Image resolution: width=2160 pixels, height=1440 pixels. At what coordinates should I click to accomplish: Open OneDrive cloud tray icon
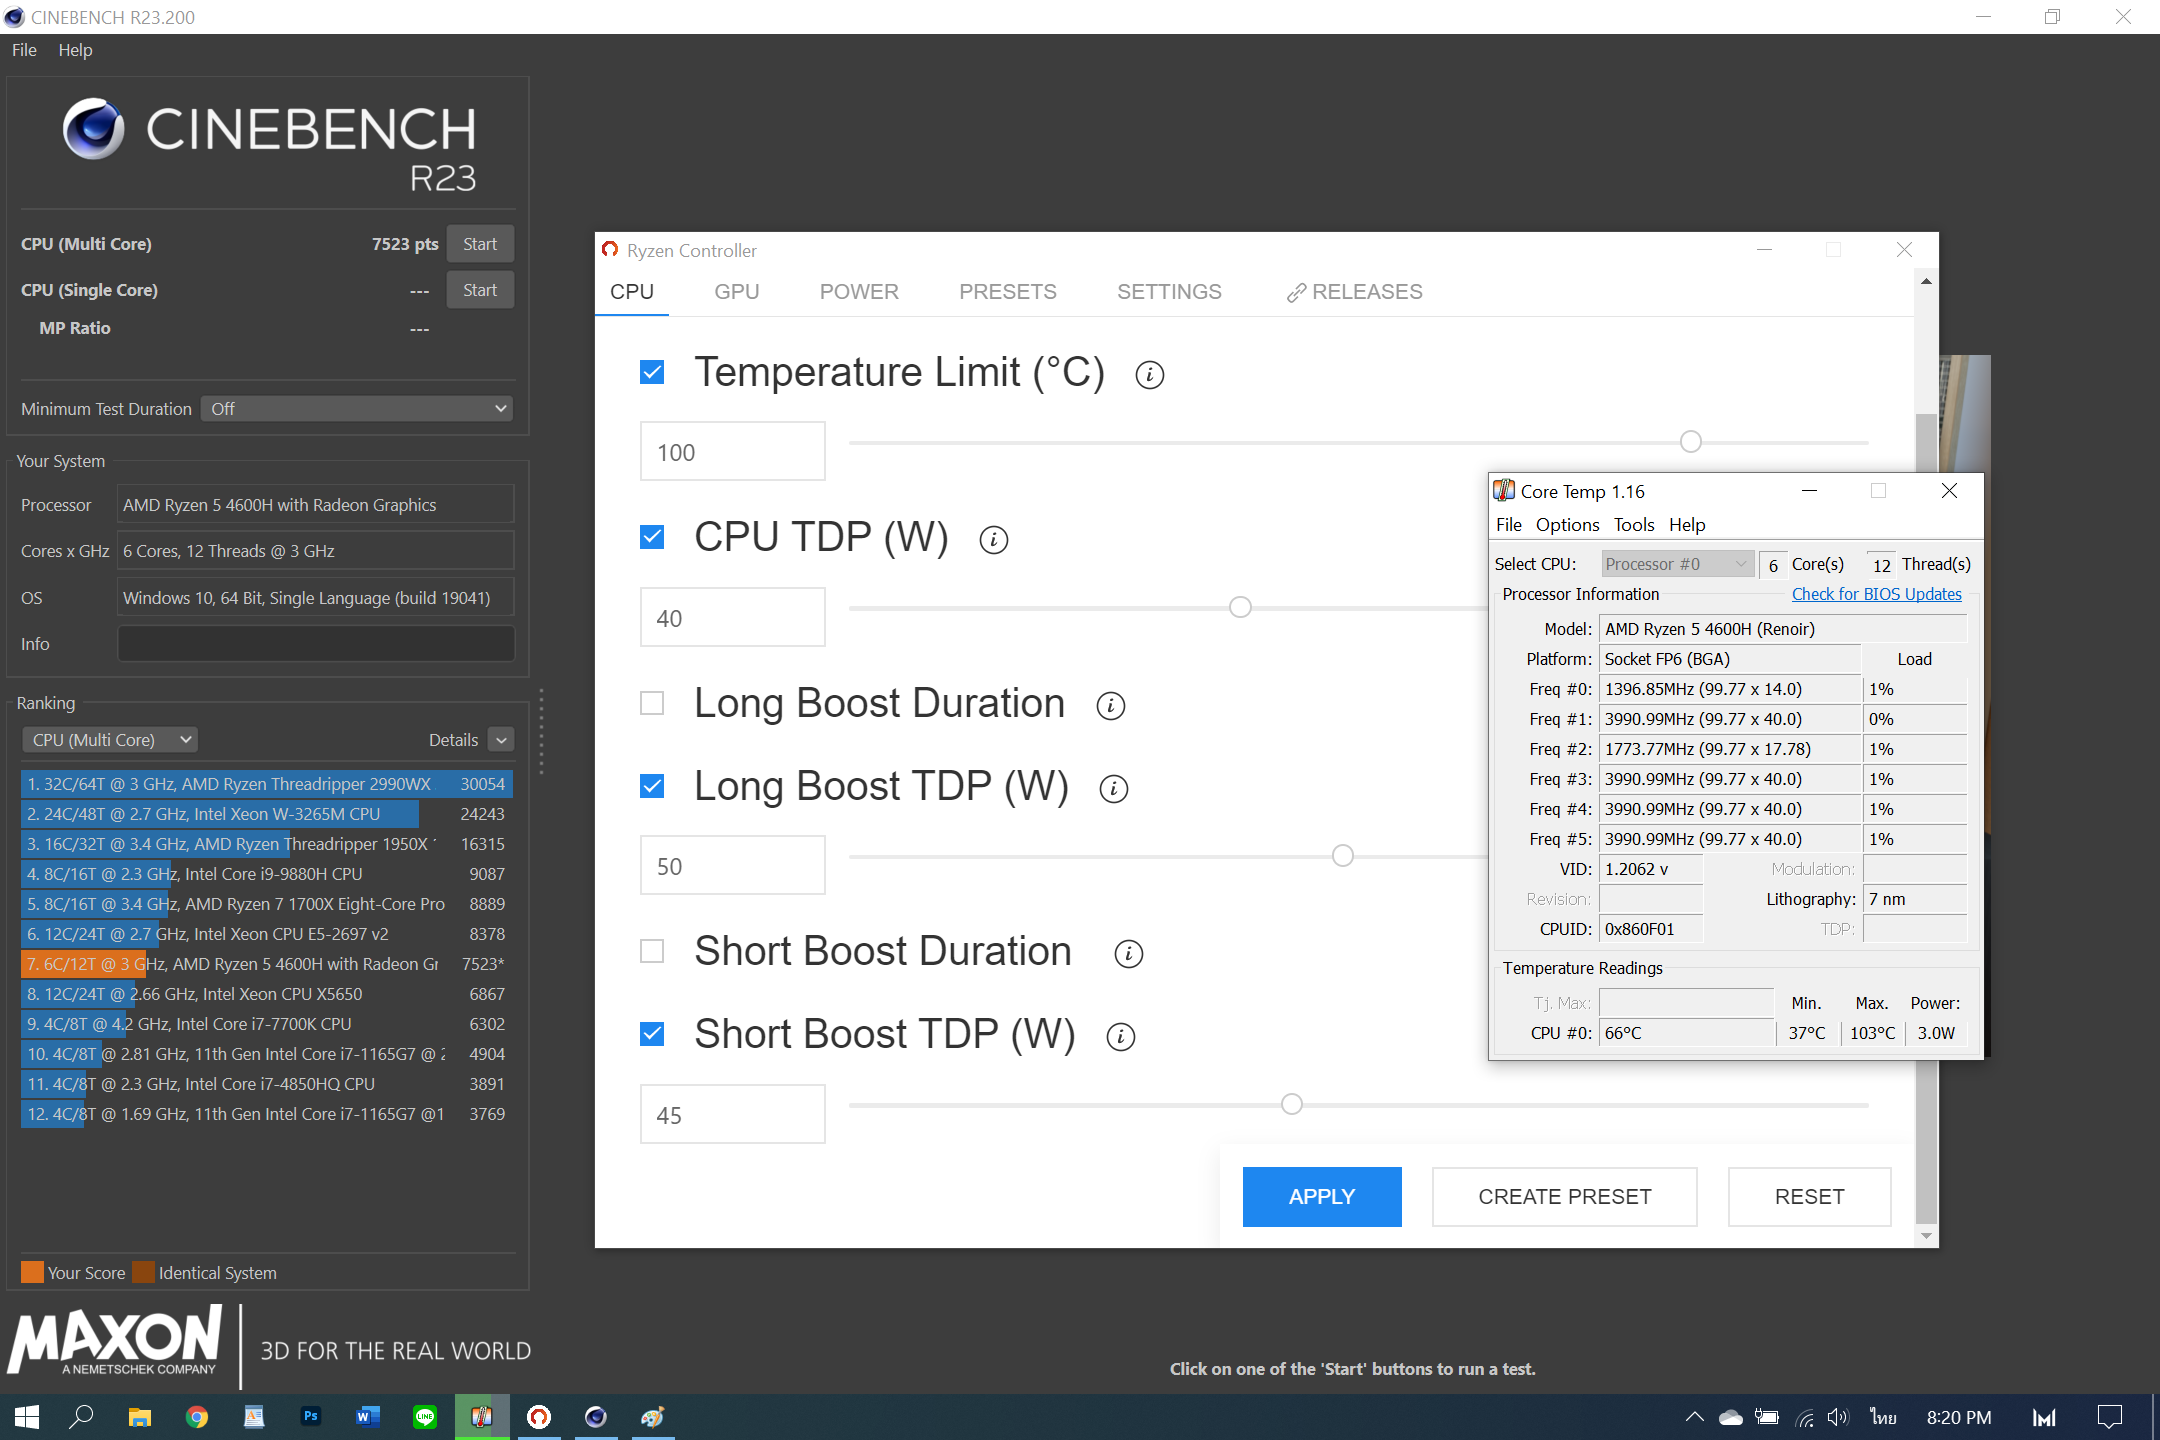tap(1730, 1417)
